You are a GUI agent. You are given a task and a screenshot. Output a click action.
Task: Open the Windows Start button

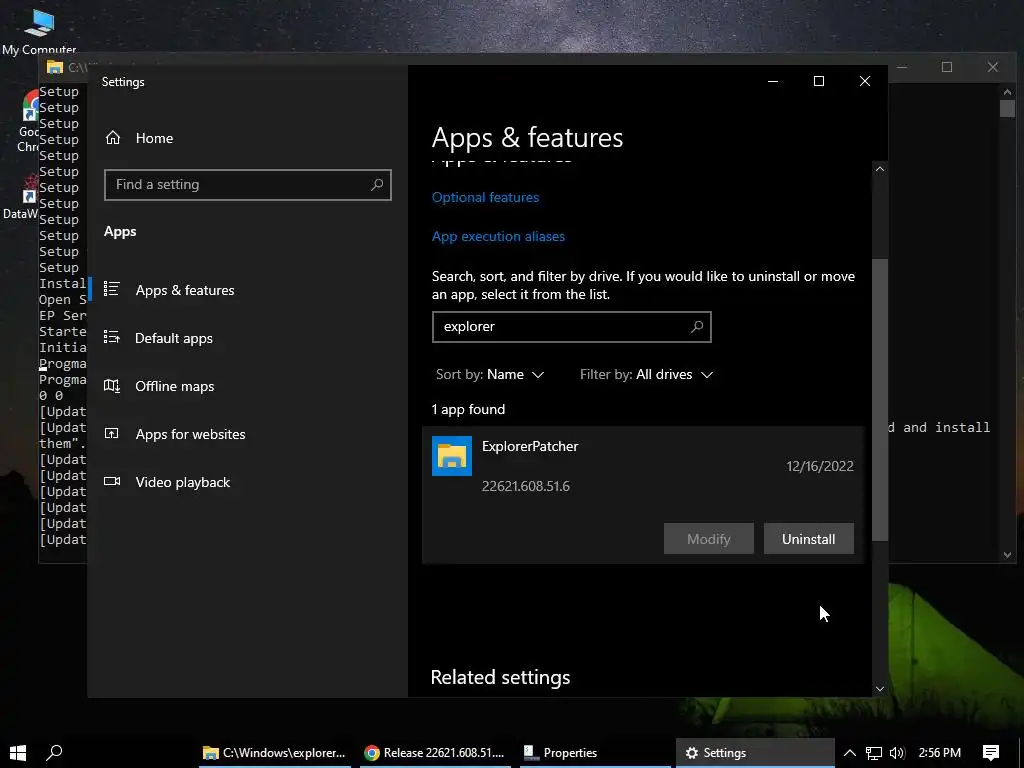point(18,752)
